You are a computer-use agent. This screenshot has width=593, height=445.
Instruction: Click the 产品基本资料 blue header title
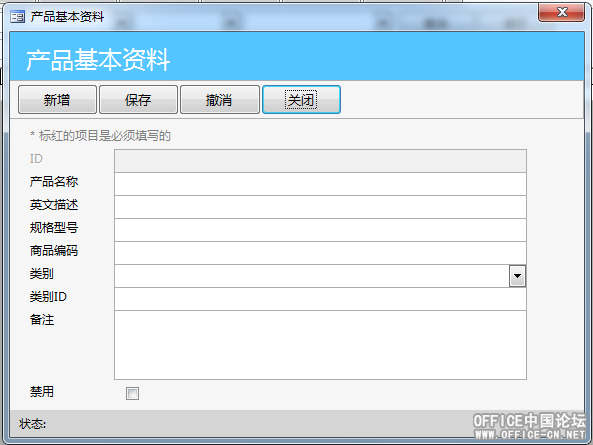(x=98, y=60)
